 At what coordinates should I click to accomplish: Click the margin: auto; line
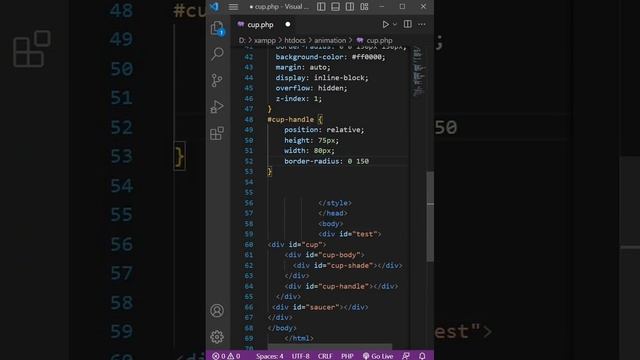[x=303, y=67]
